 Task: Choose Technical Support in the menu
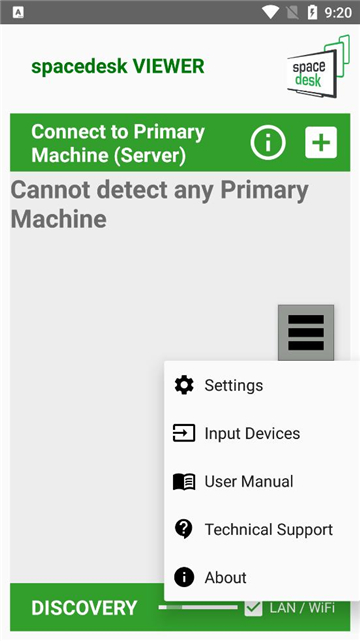coord(262,529)
